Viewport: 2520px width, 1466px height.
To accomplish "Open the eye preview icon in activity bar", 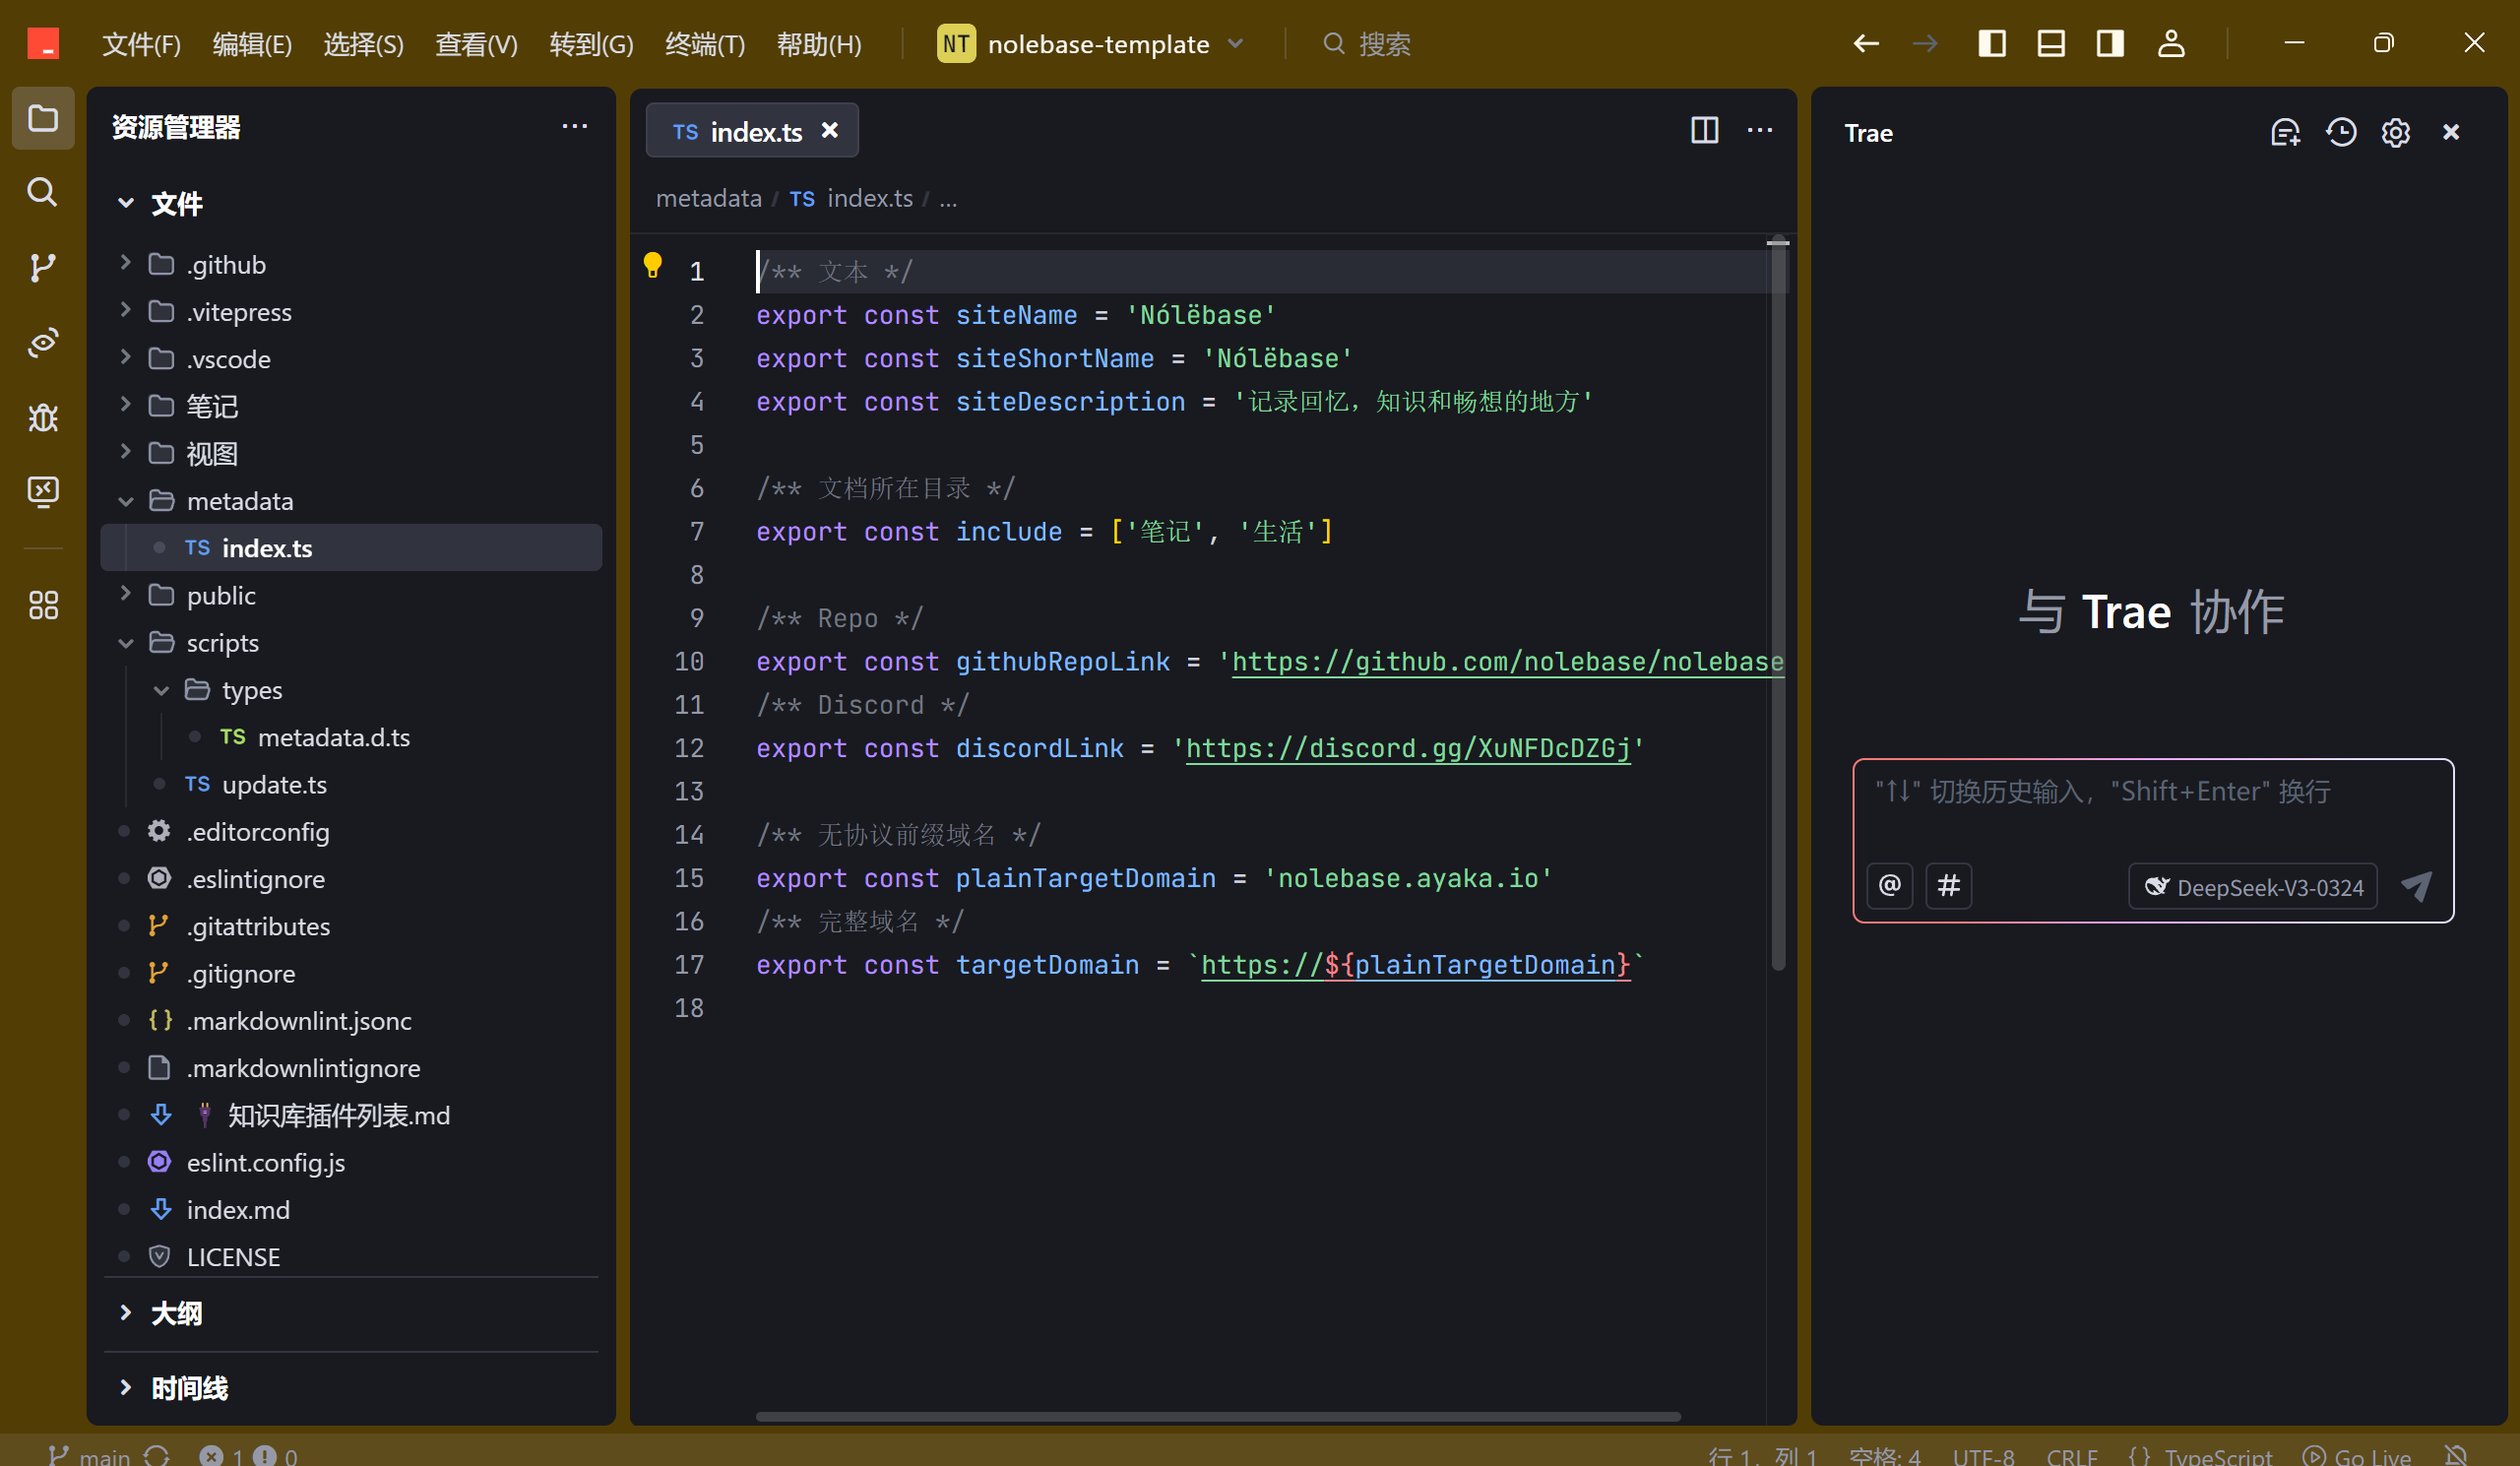I will pos(42,342).
